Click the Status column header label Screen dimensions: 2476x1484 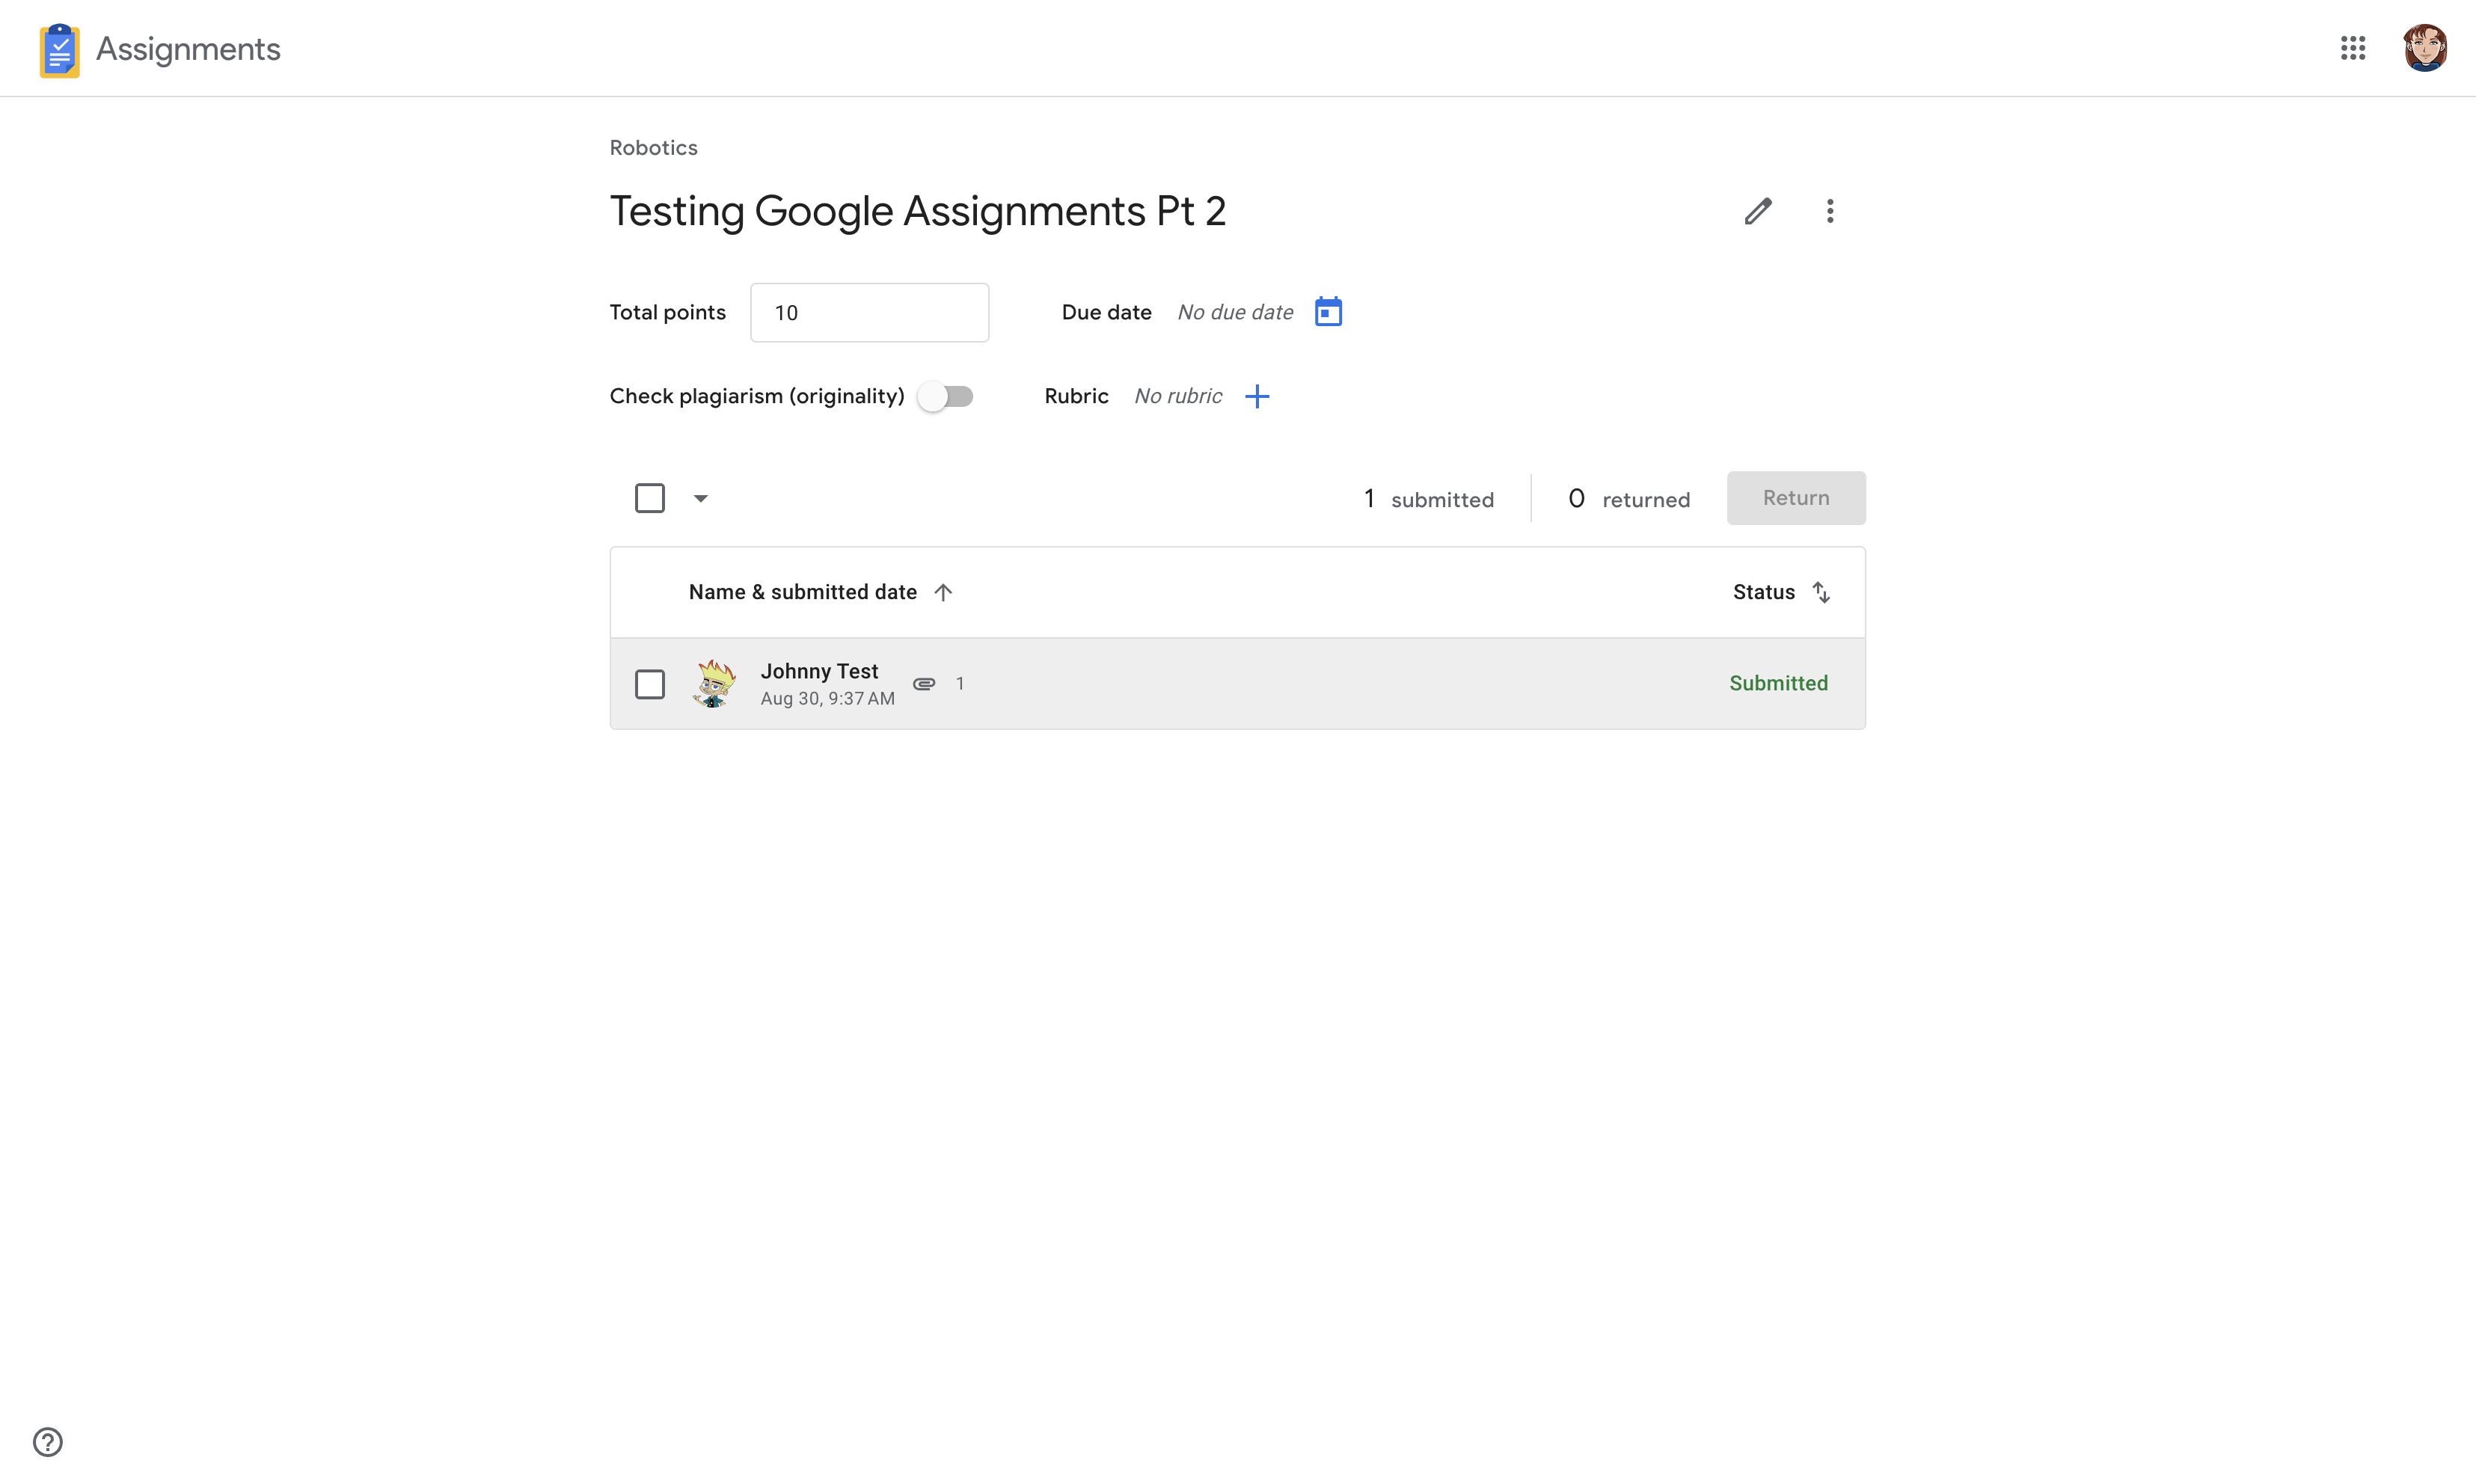click(1764, 592)
